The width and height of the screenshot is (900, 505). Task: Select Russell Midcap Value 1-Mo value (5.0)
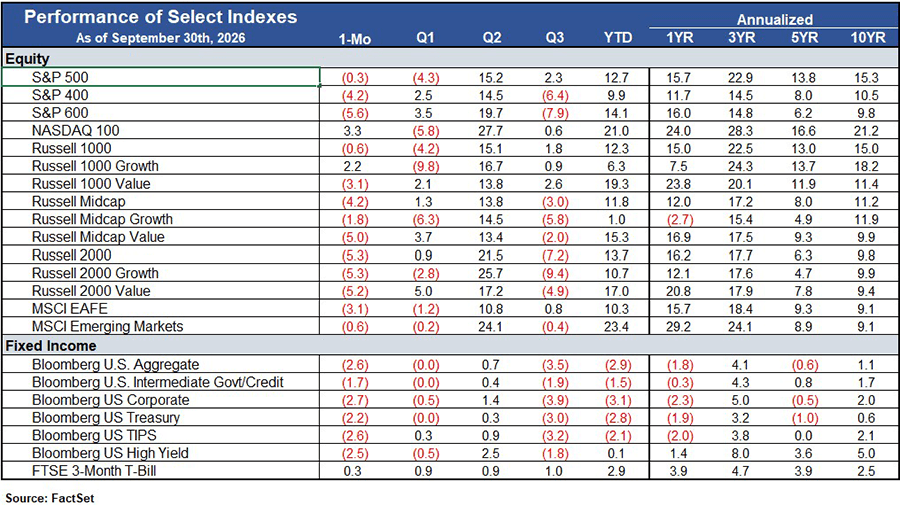point(355,238)
